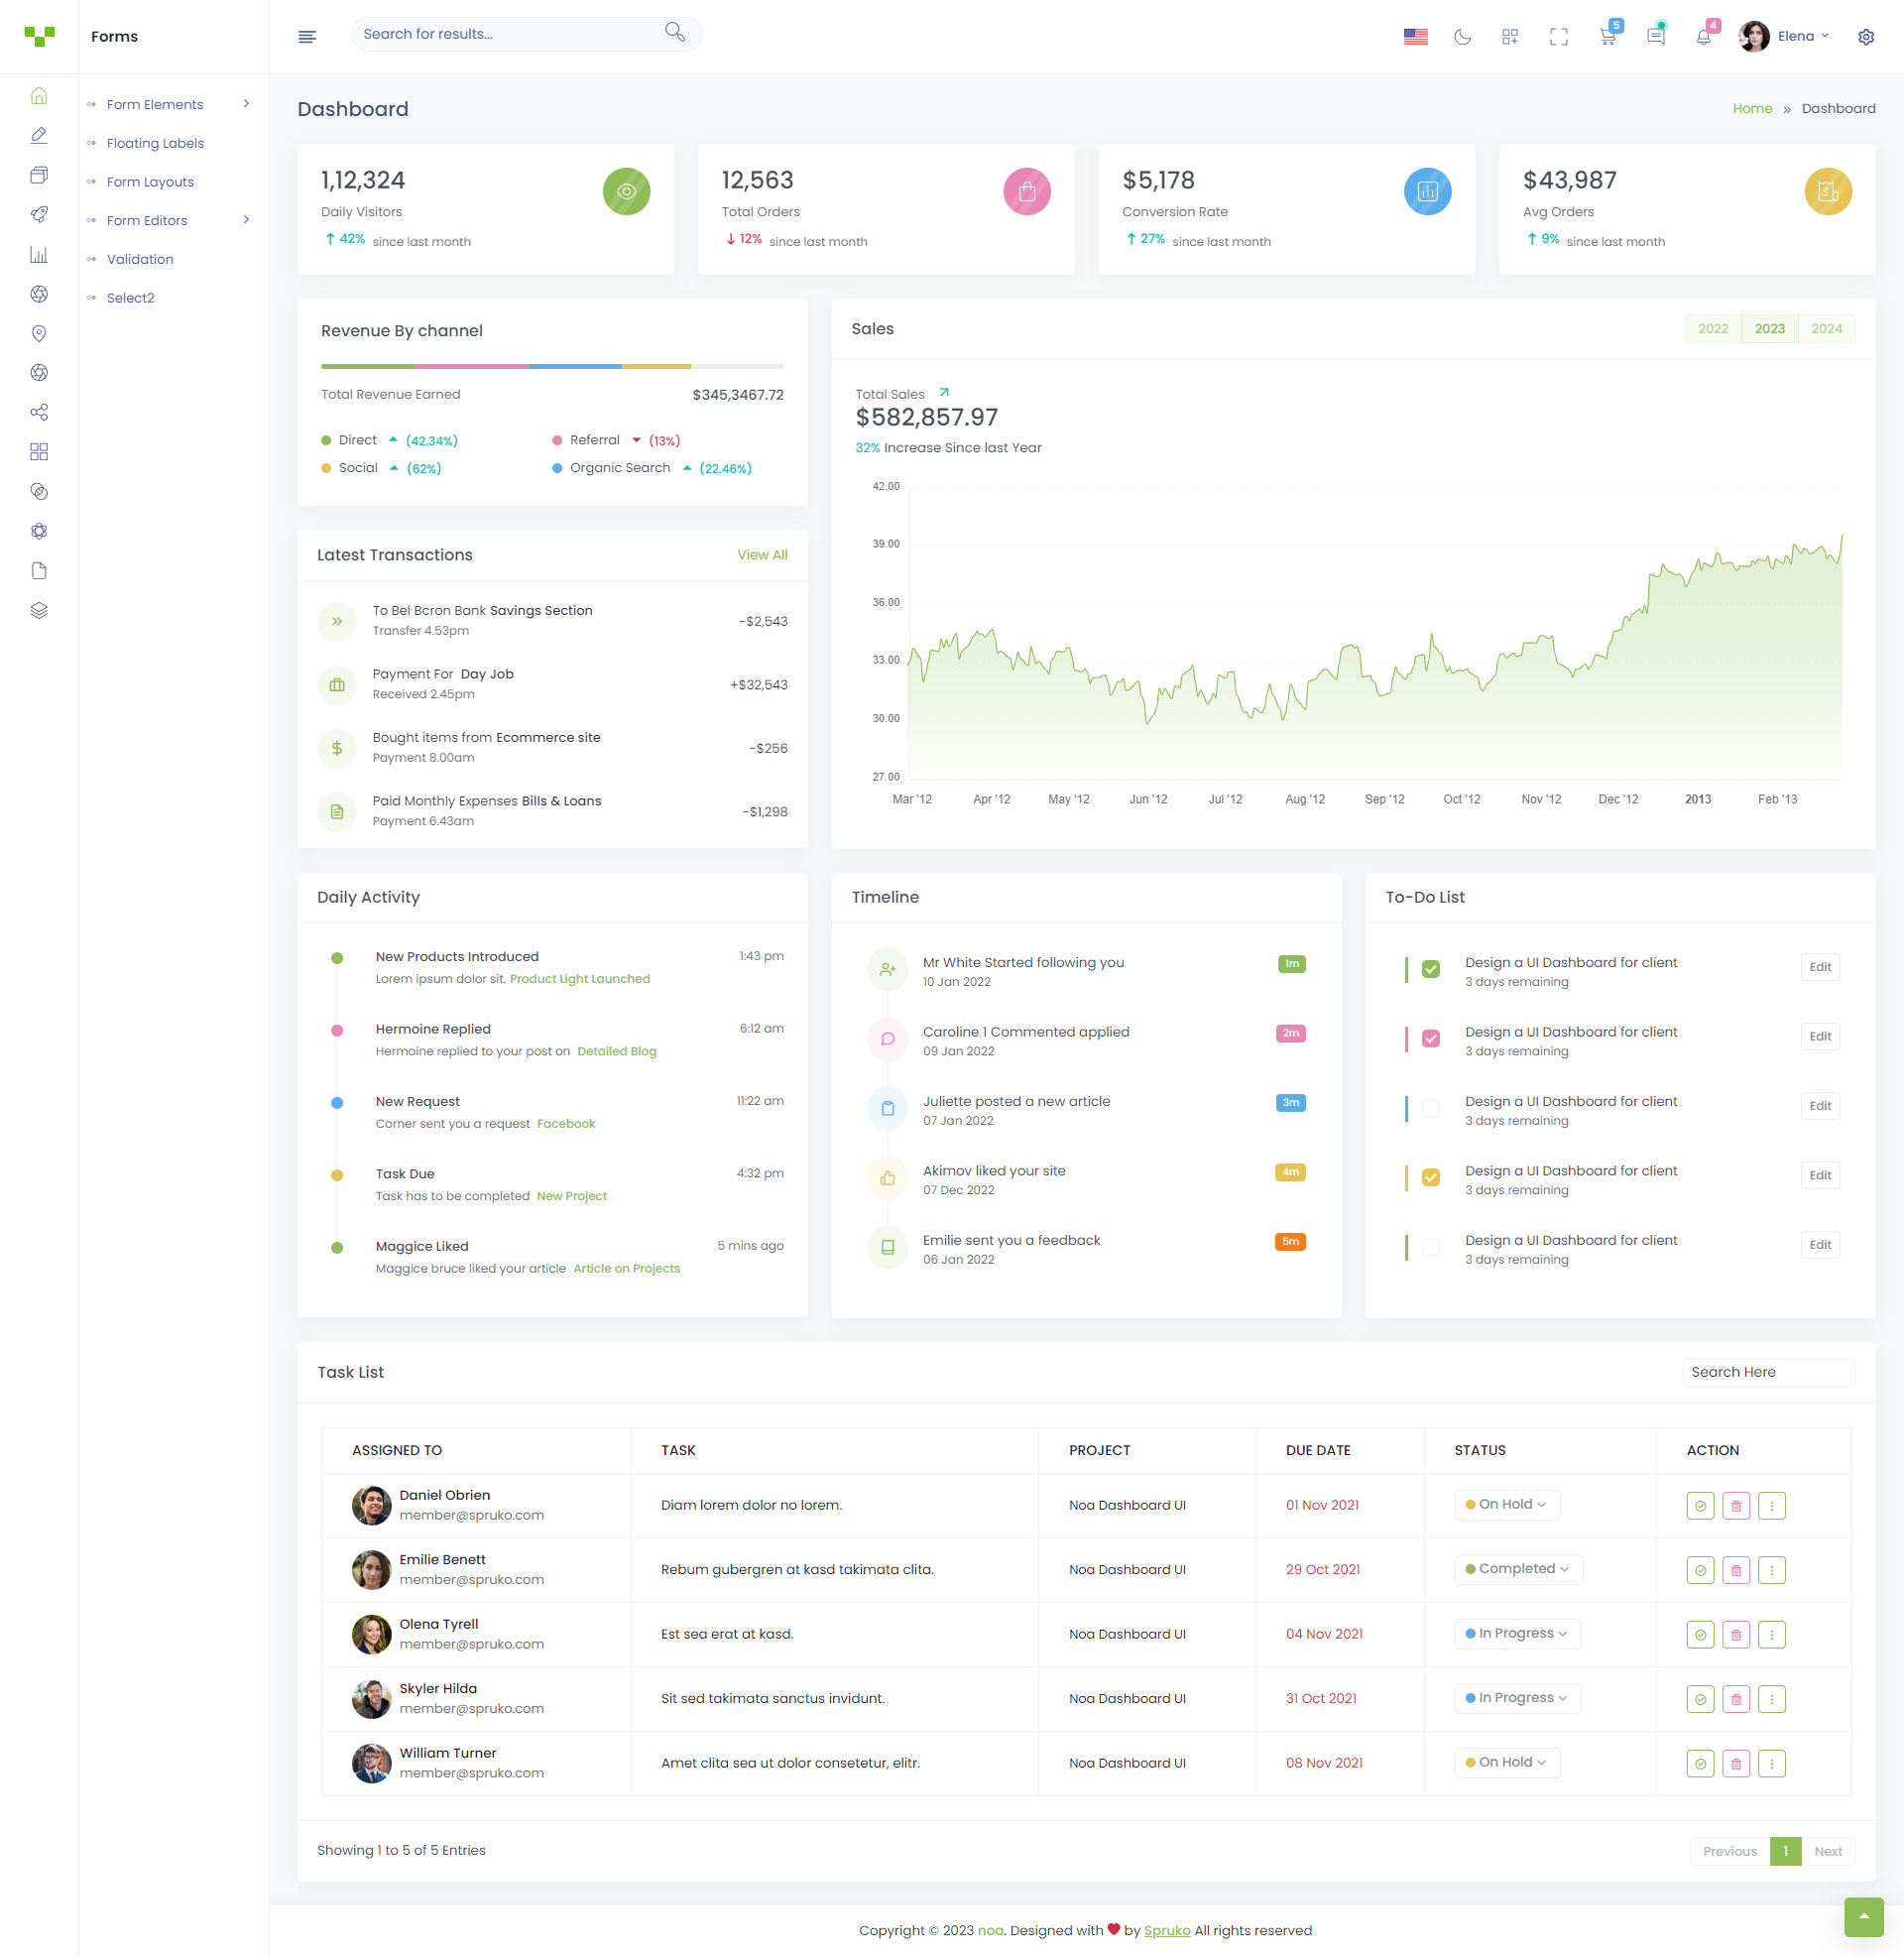Check the last To-Do item checkbox
This screenshot has height=1957, width=1904.
coord(1430,1246)
